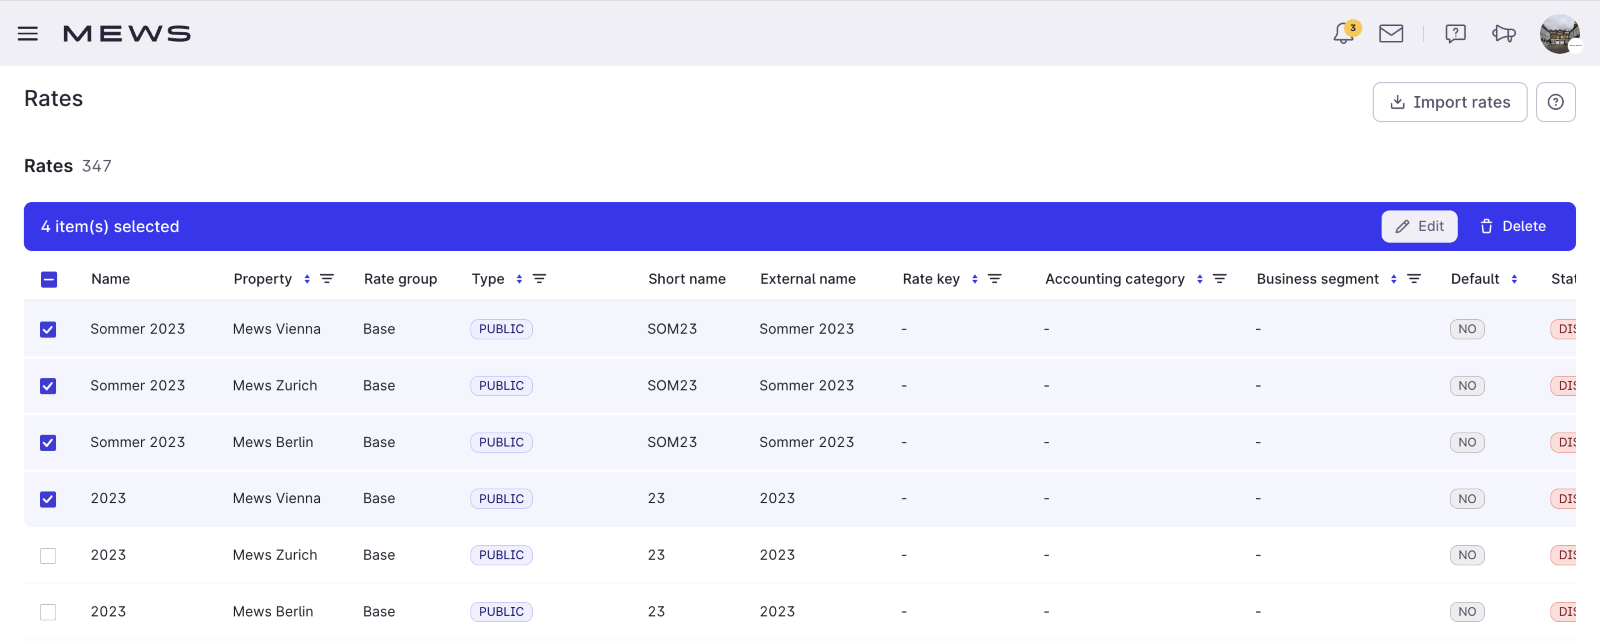Screen dimensions: 1600x642
Task: Click the question mark help button
Action: (x=1556, y=102)
